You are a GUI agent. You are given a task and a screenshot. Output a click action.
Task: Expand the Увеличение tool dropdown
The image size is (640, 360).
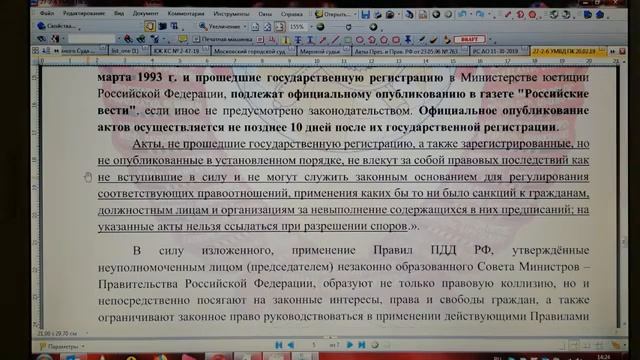(245, 27)
